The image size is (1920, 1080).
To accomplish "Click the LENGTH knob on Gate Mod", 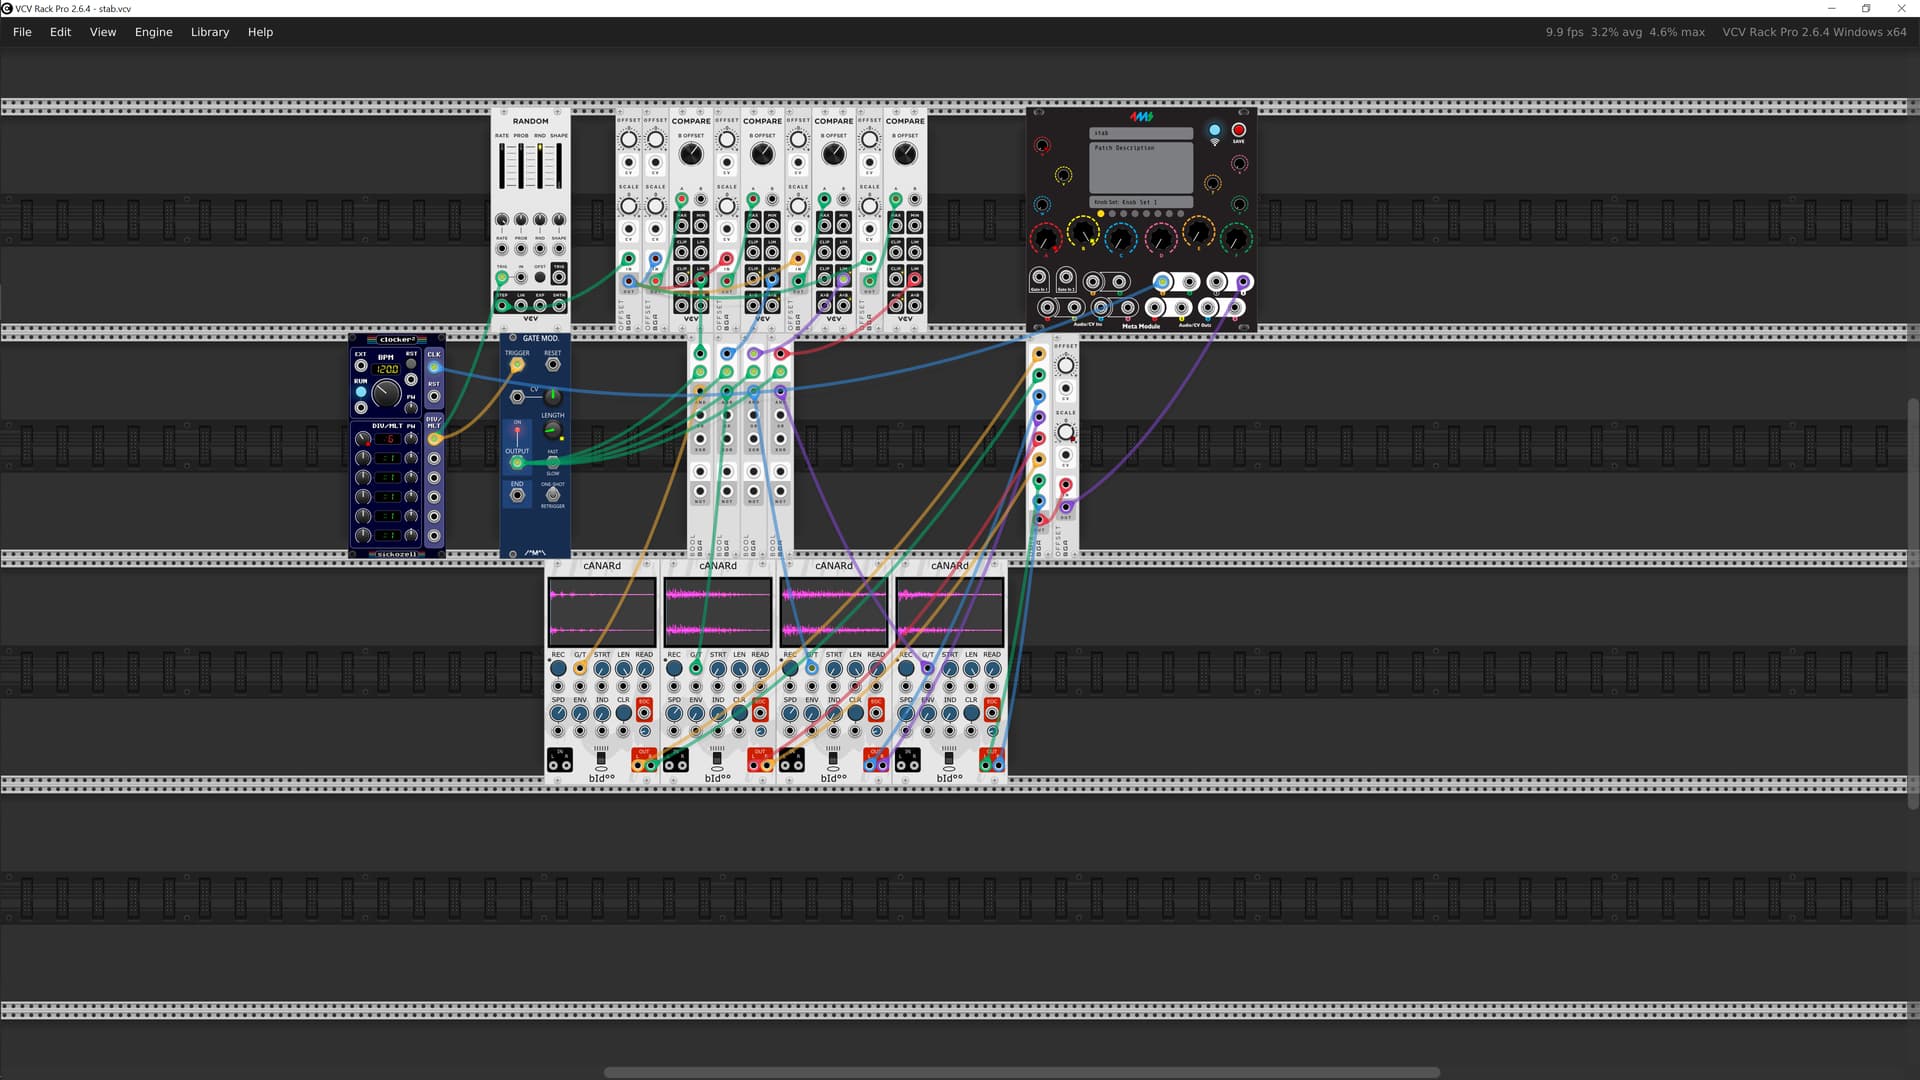I will pyautogui.click(x=553, y=430).
